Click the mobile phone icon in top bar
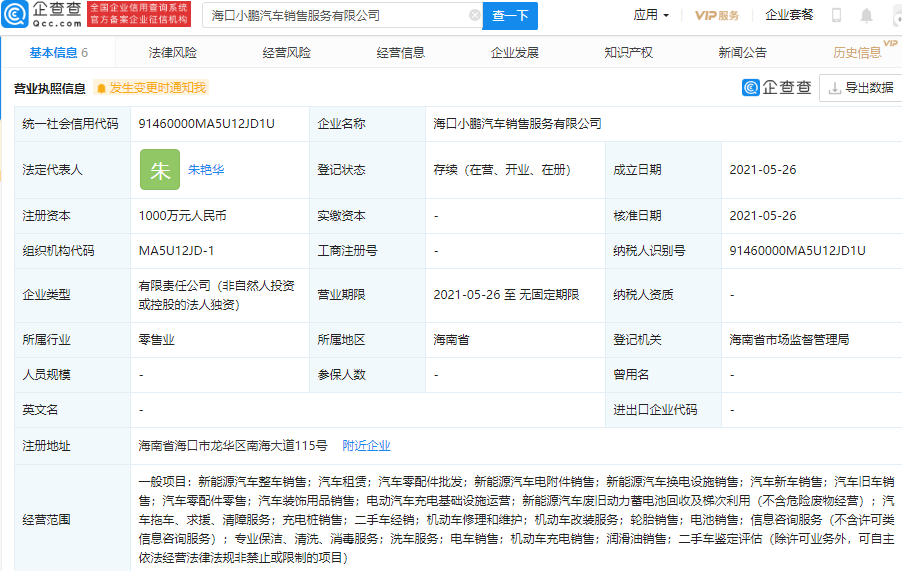The width and height of the screenshot is (902, 571). pos(836,15)
